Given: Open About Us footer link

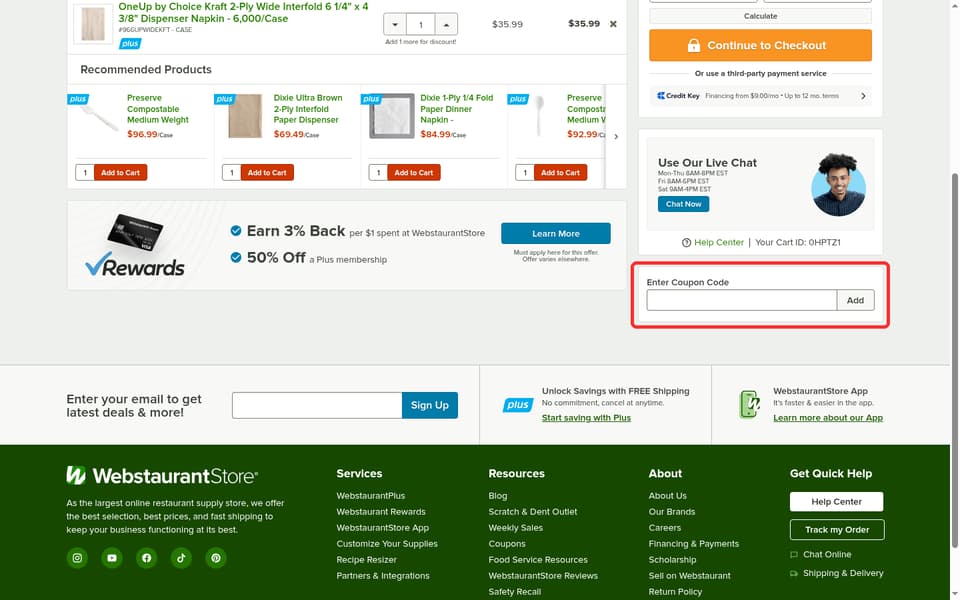Looking at the screenshot, I should 667,496.
